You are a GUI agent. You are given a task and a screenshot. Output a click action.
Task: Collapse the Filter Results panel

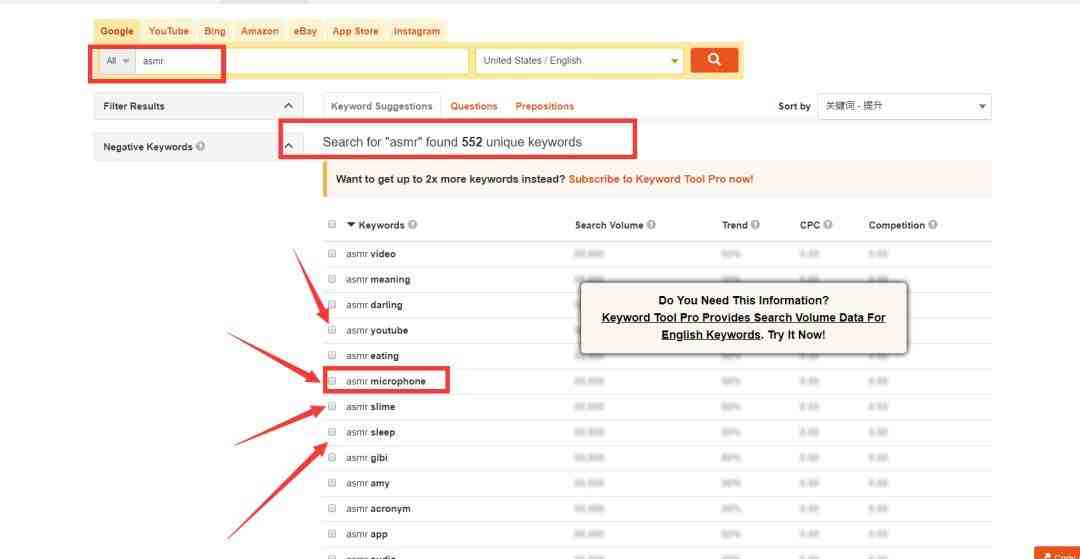(x=289, y=106)
